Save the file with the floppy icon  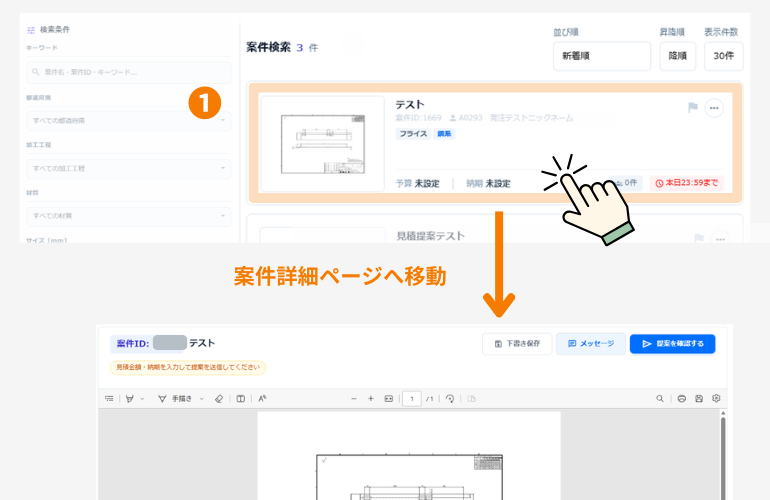tap(699, 398)
